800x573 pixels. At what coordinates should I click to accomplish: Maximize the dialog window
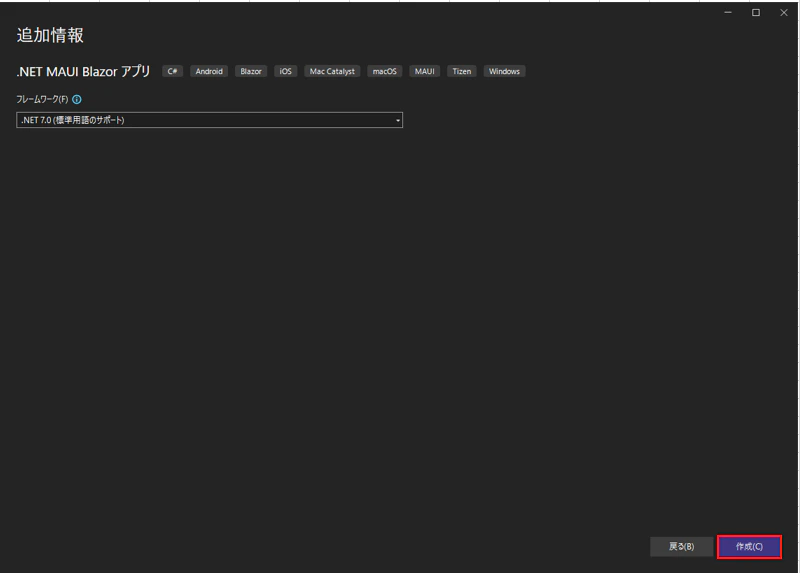click(756, 12)
